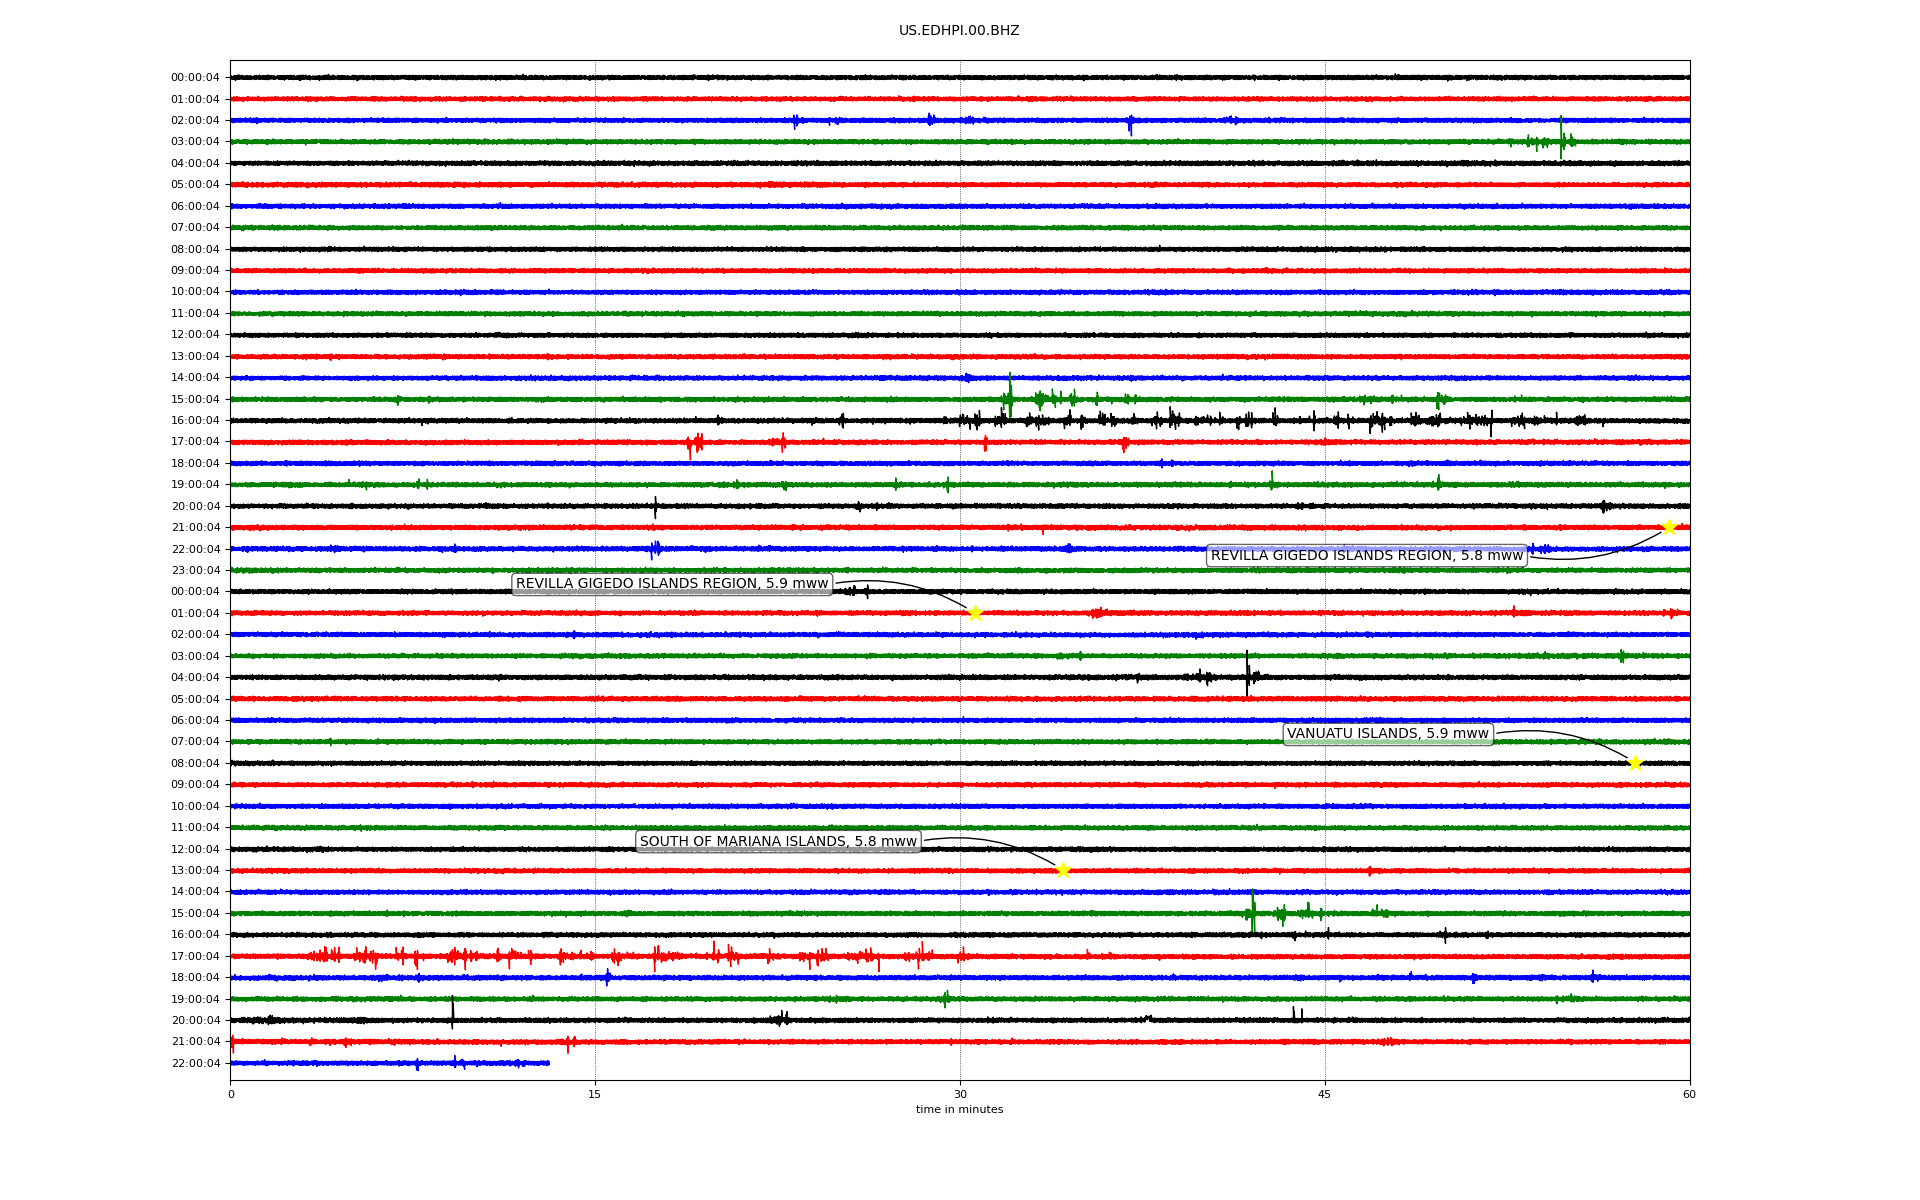Click the 30 tick label on the time axis

coord(960,1094)
